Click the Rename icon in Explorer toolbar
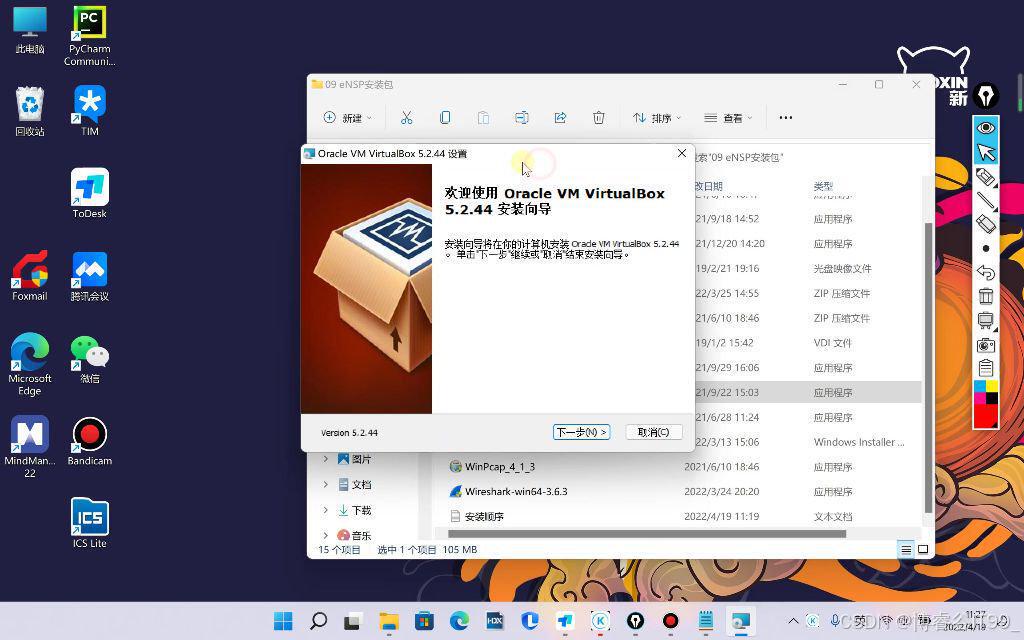Viewport: 1024px width, 640px height. pyautogui.click(x=521, y=118)
